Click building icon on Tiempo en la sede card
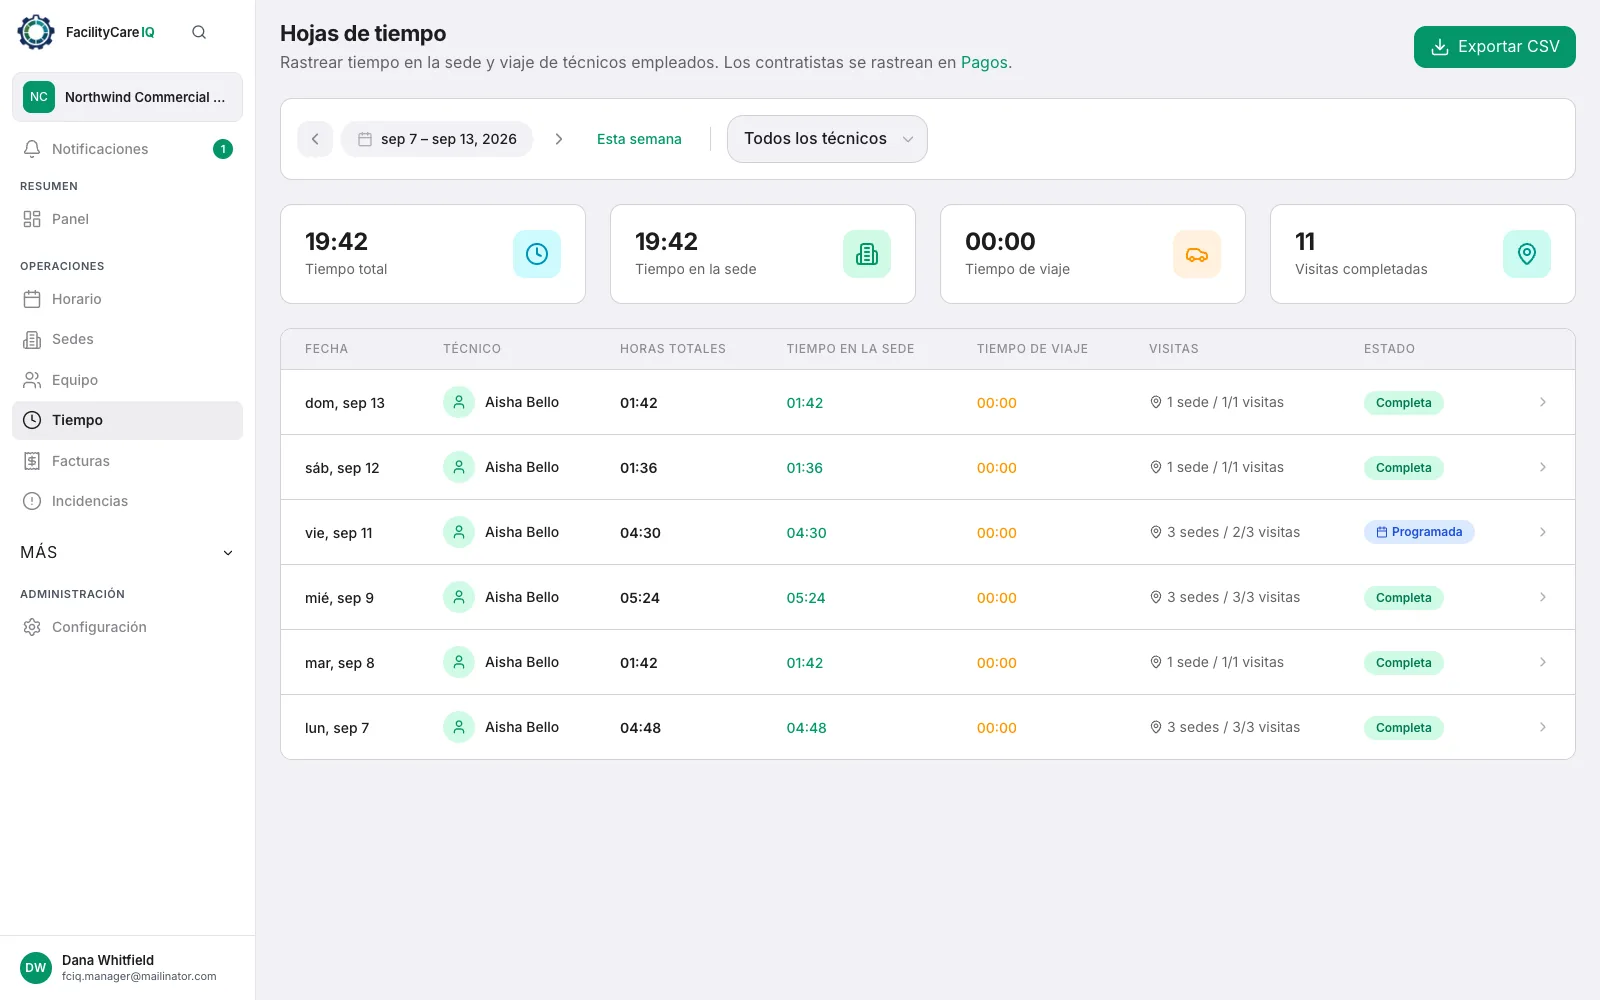 867,254
